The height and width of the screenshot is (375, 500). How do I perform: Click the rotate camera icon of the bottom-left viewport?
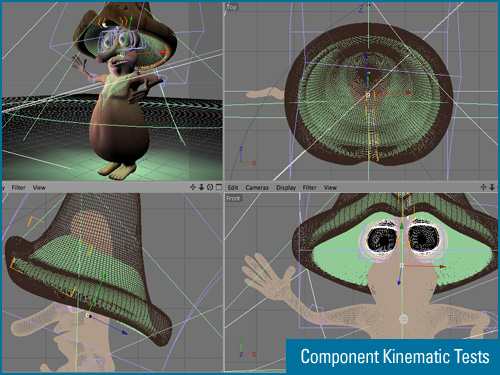coord(210,187)
